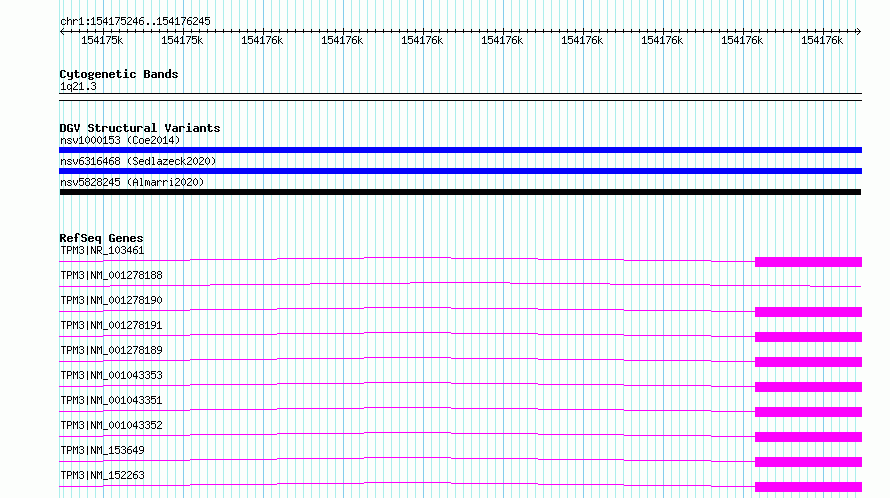Screen dimensions: 890x498
Task: Click the magenta exon of TPM3|NM_001043351
Action: pos(808,412)
